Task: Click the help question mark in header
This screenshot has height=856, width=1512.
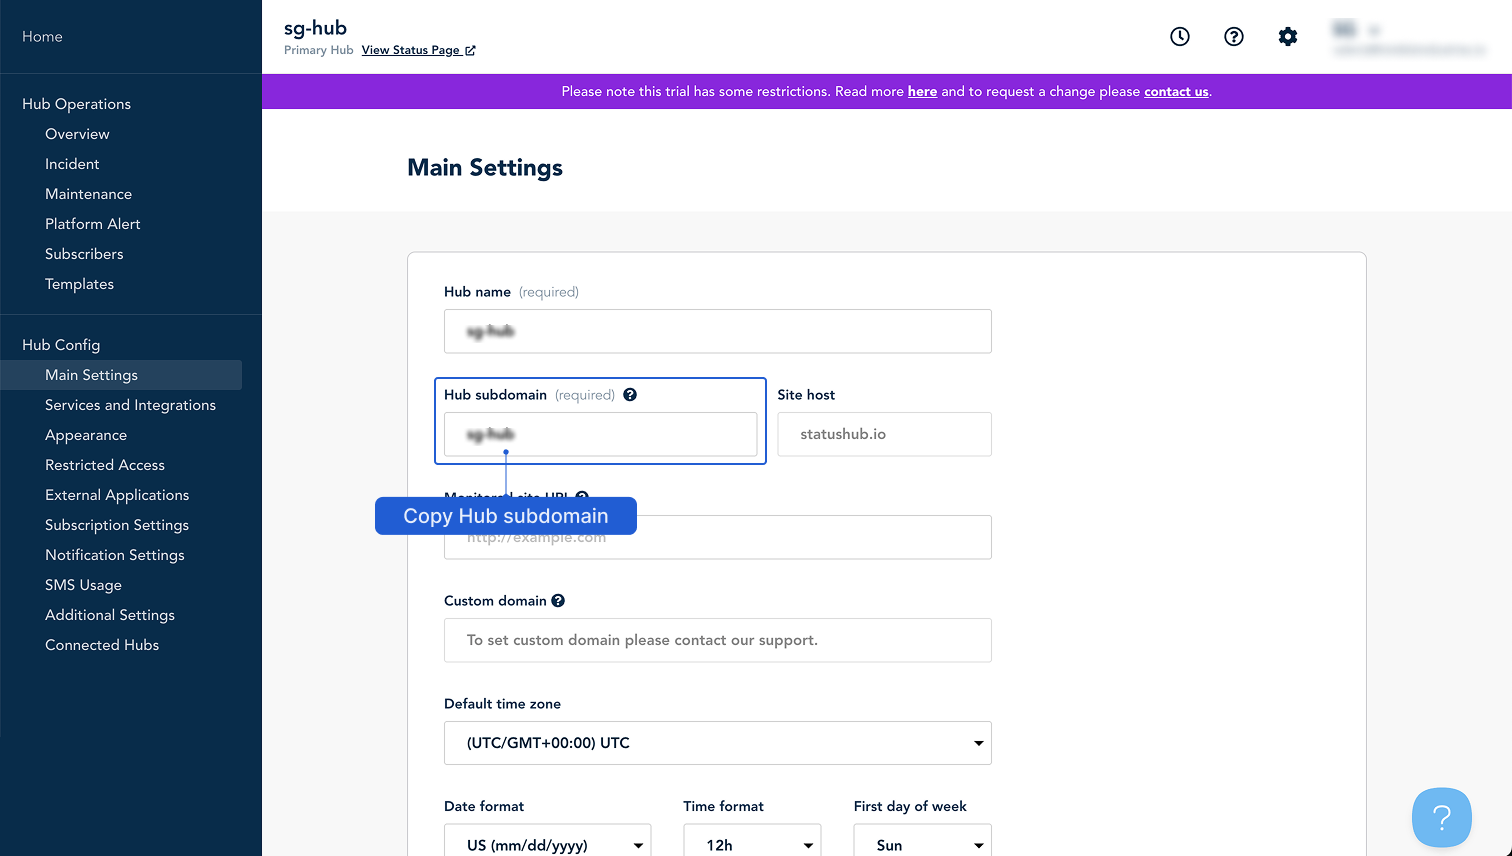Action: click(x=1234, y=37)
